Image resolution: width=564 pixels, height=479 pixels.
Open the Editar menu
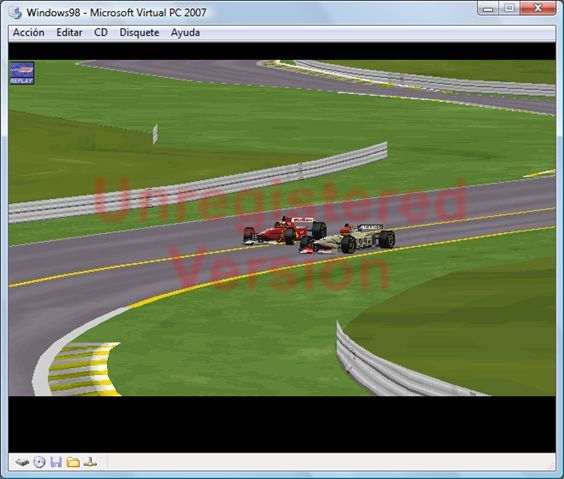point(69,33)
